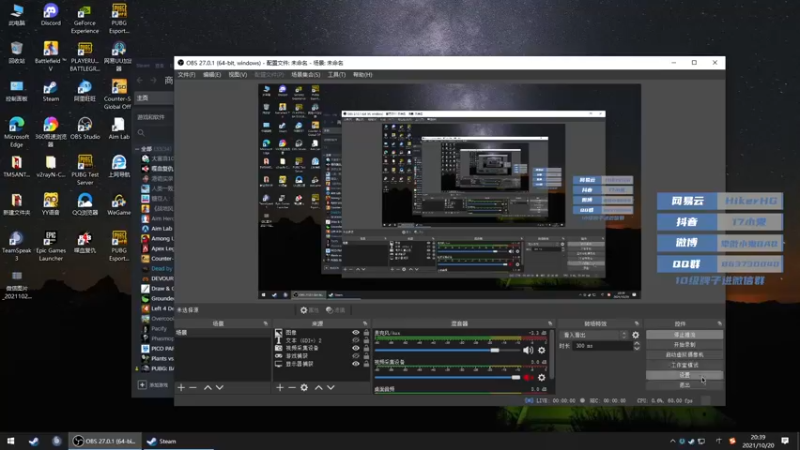Open Epic Games Launcher desktop icon
Viewport: 800px width, 450px height.
[51, 246]
